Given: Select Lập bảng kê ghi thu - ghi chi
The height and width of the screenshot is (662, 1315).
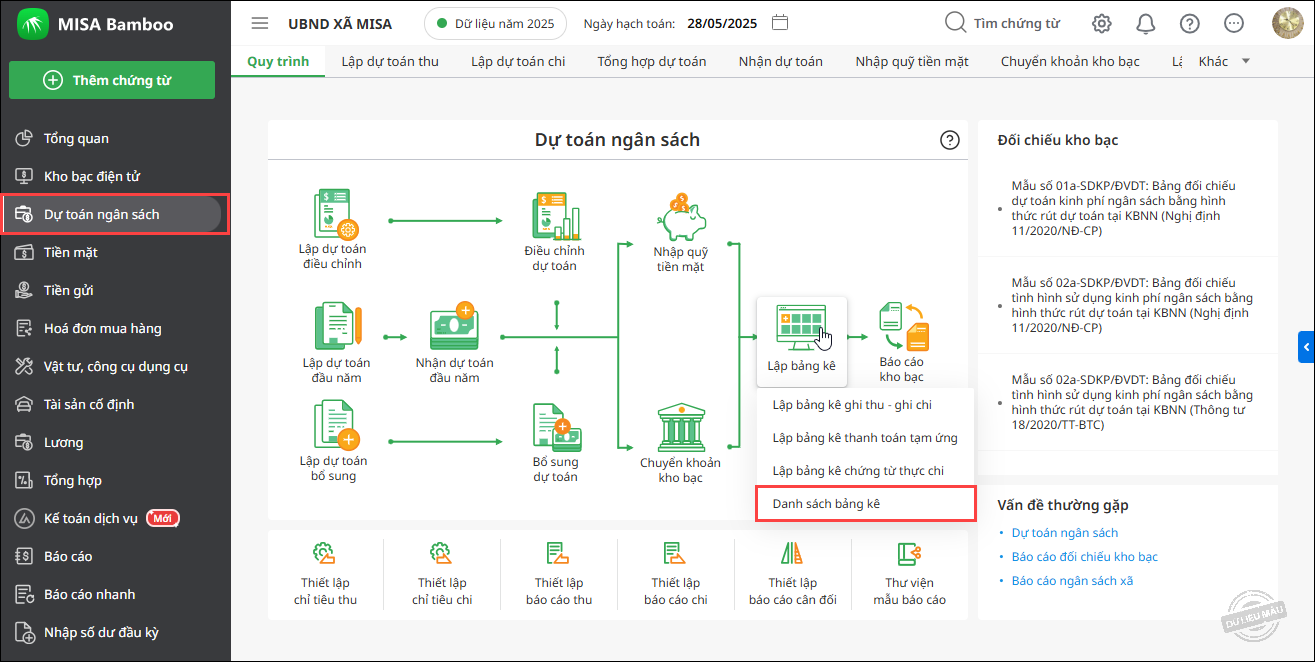Looking at the screenshot, I should pos(865,405).
